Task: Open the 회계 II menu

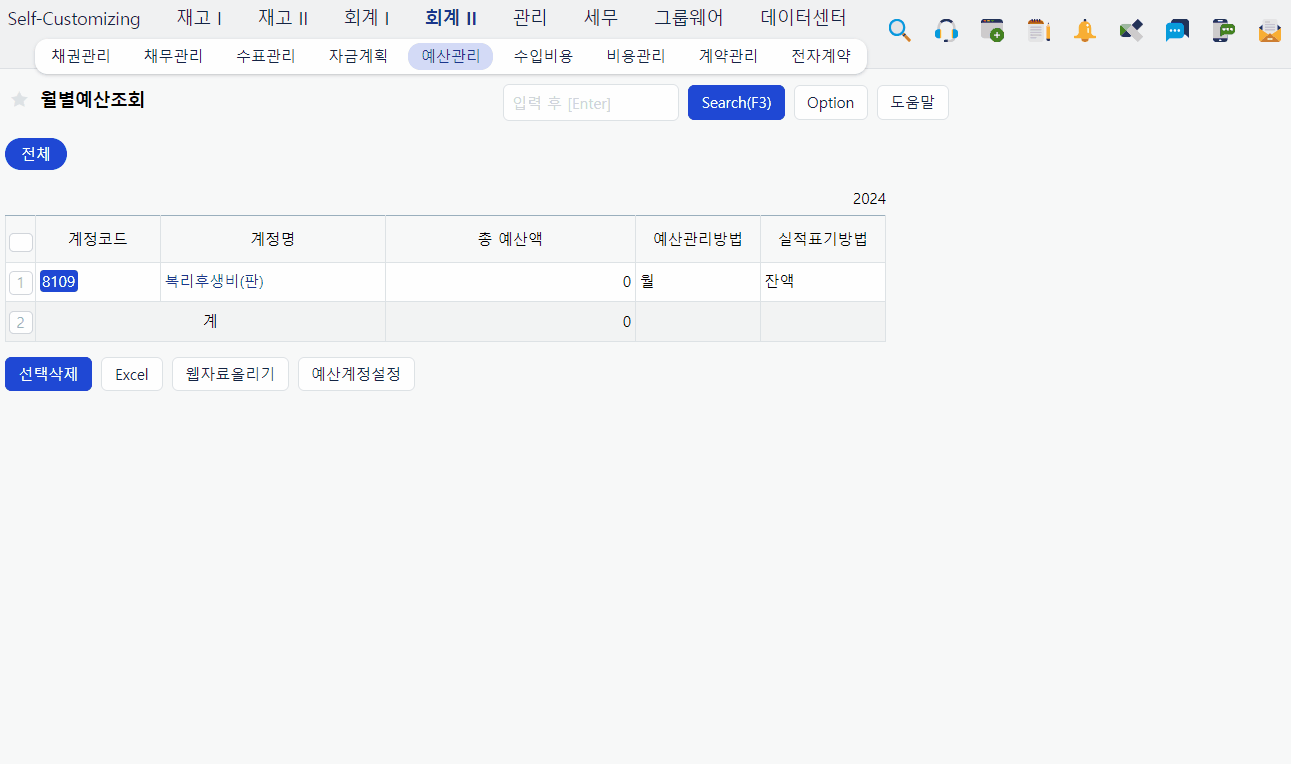Action: (451, 18)
